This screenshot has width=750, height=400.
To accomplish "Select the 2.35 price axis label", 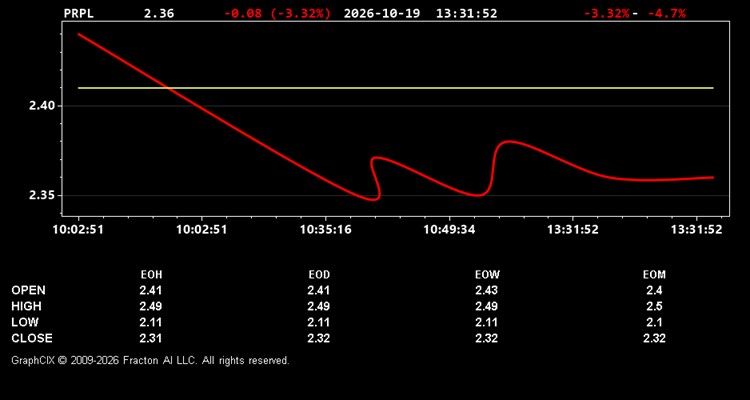I will (42, 196).
